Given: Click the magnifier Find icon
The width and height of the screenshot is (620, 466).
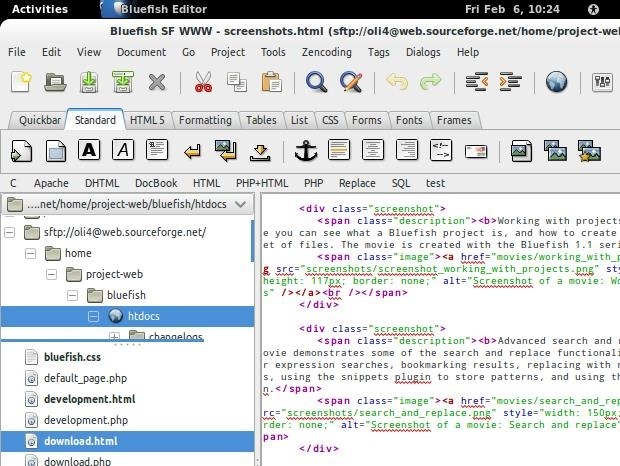Looking at the screenshot, I should (317, 82).
